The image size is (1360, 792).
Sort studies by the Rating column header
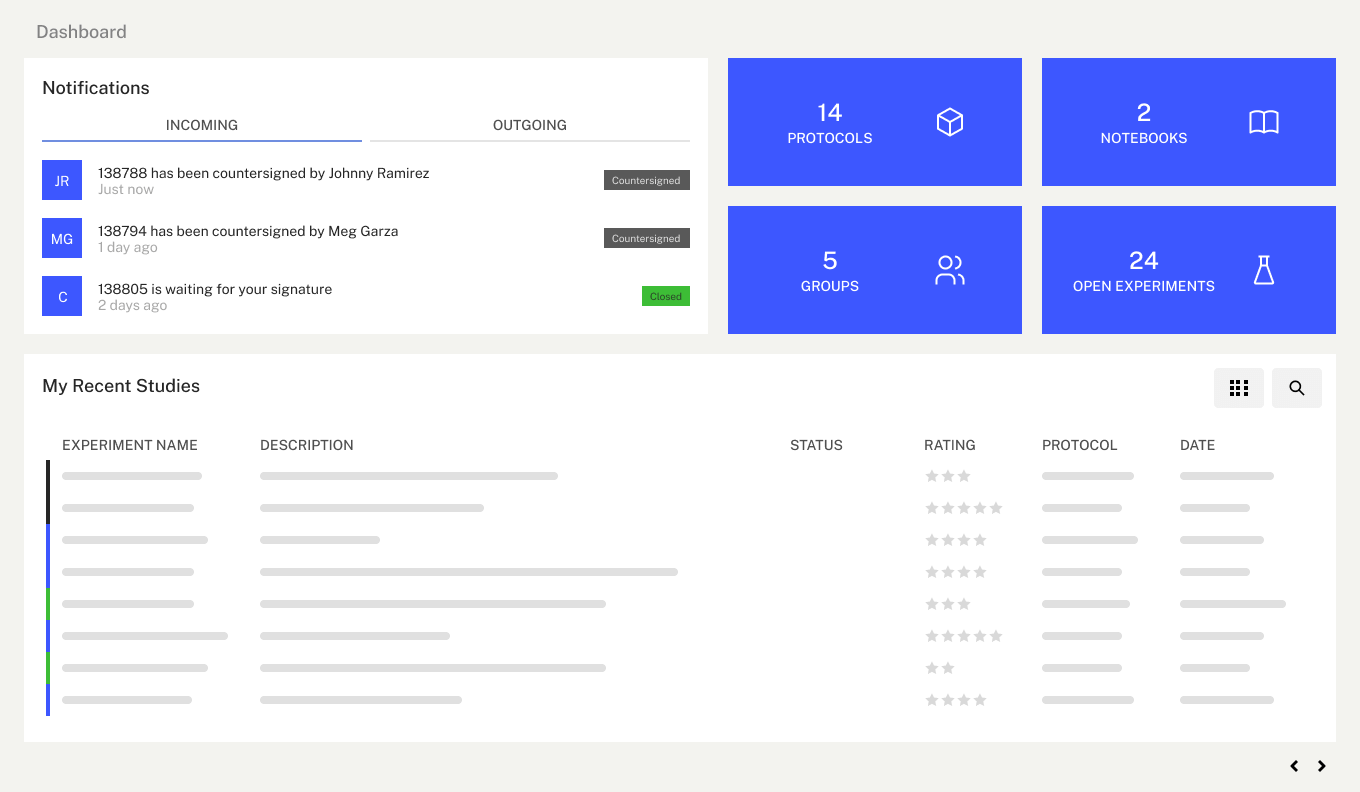tap(949, 445)
